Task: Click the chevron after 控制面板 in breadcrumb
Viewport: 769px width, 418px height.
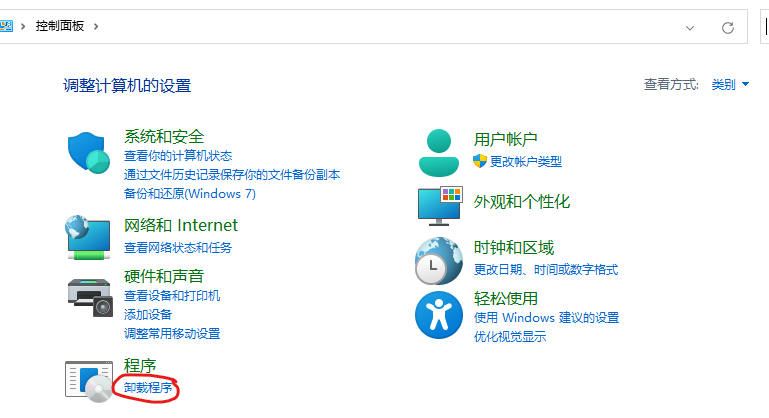Action: 96,25
